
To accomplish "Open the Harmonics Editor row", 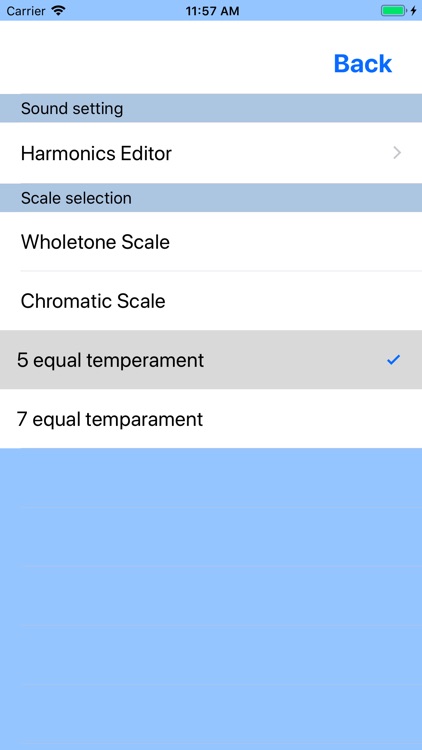I will tap(211, 153).
